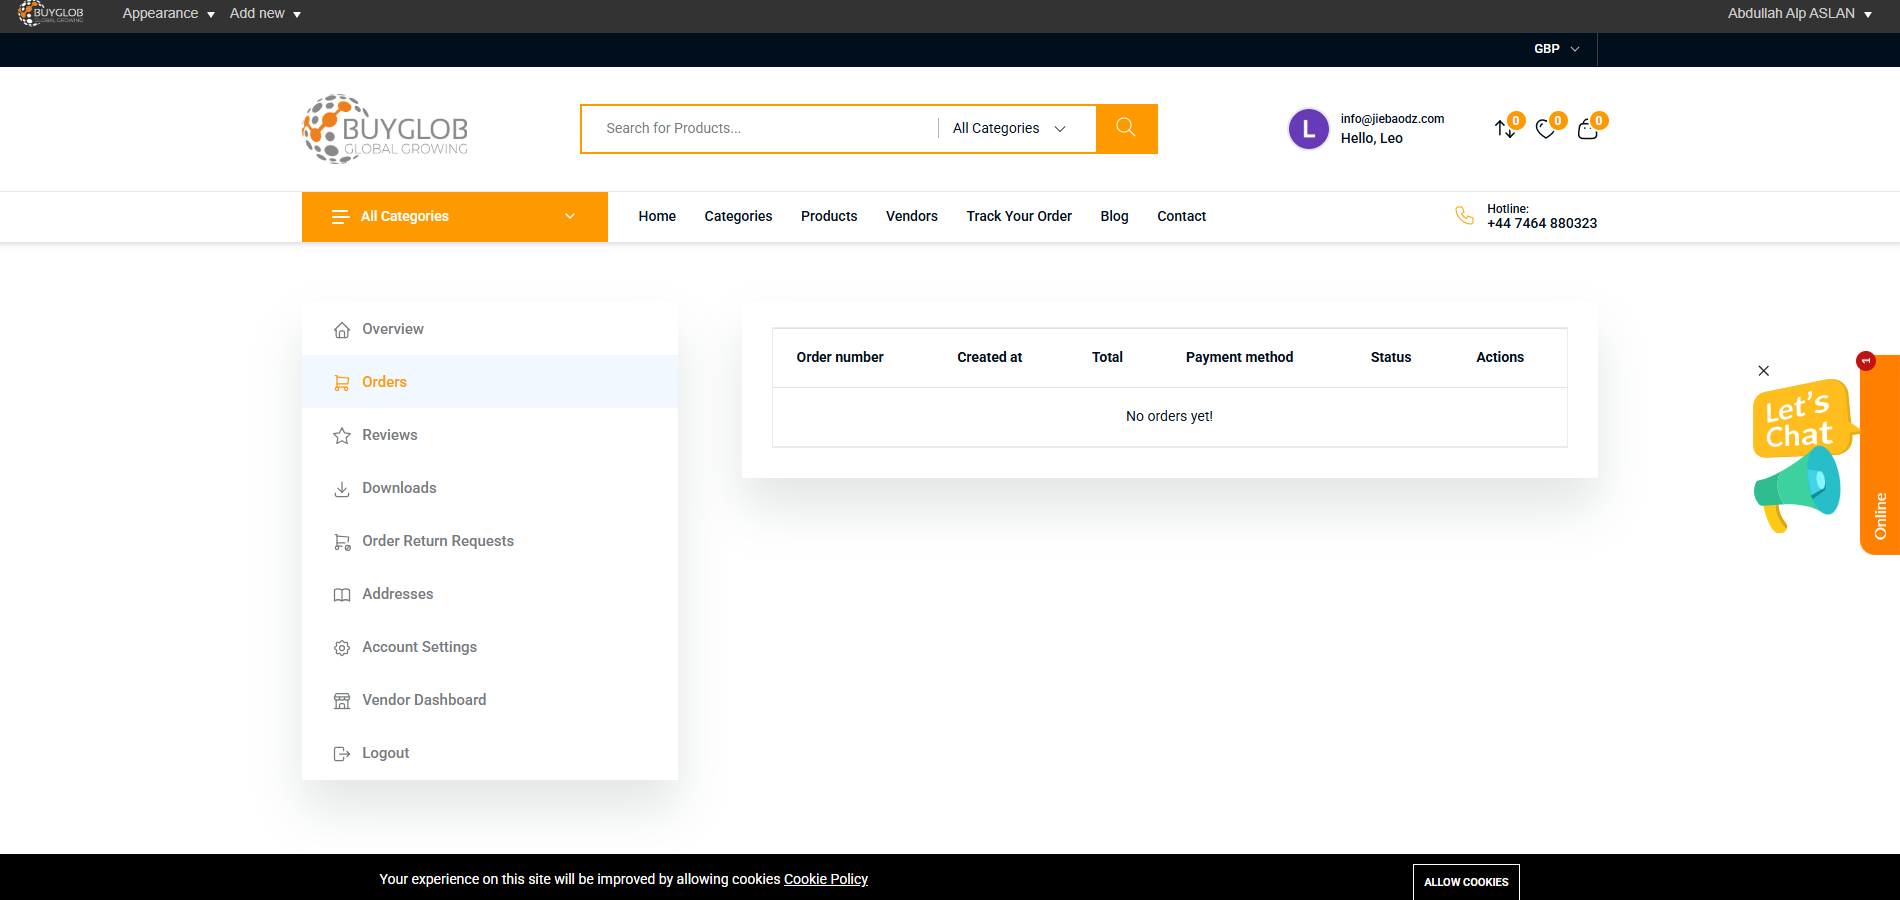Viewport: 1900px width, 900px height.
Task: Click the orange search magnifier button
Action: (1126, 129)
